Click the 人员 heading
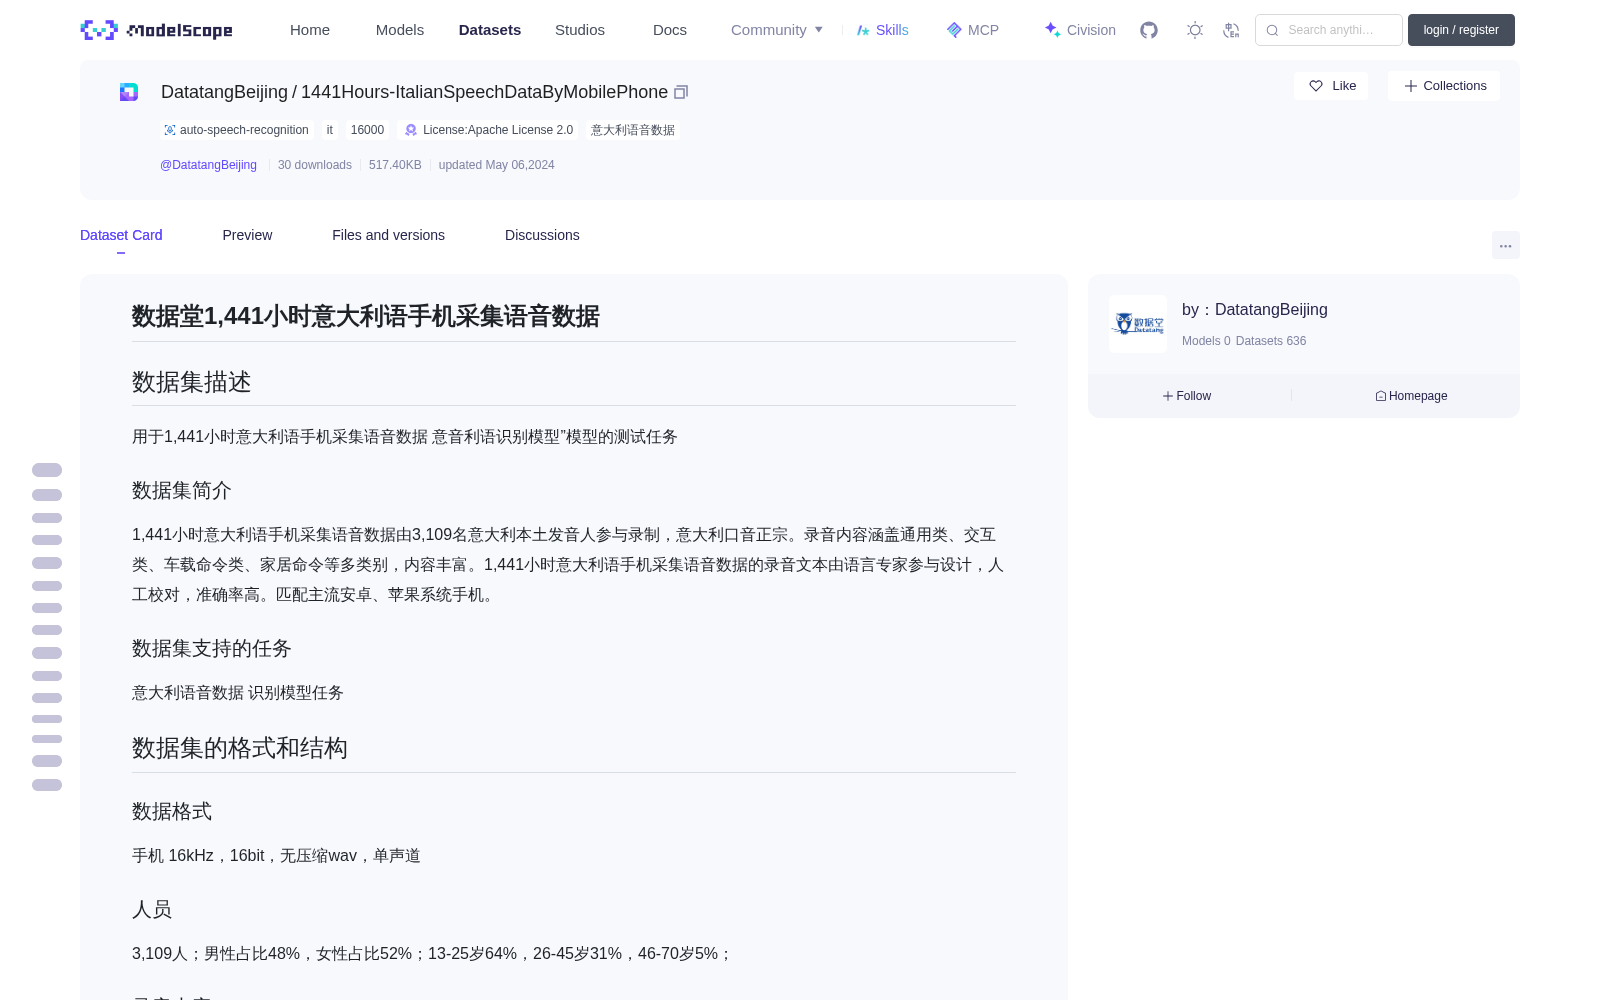 point(152,909)
